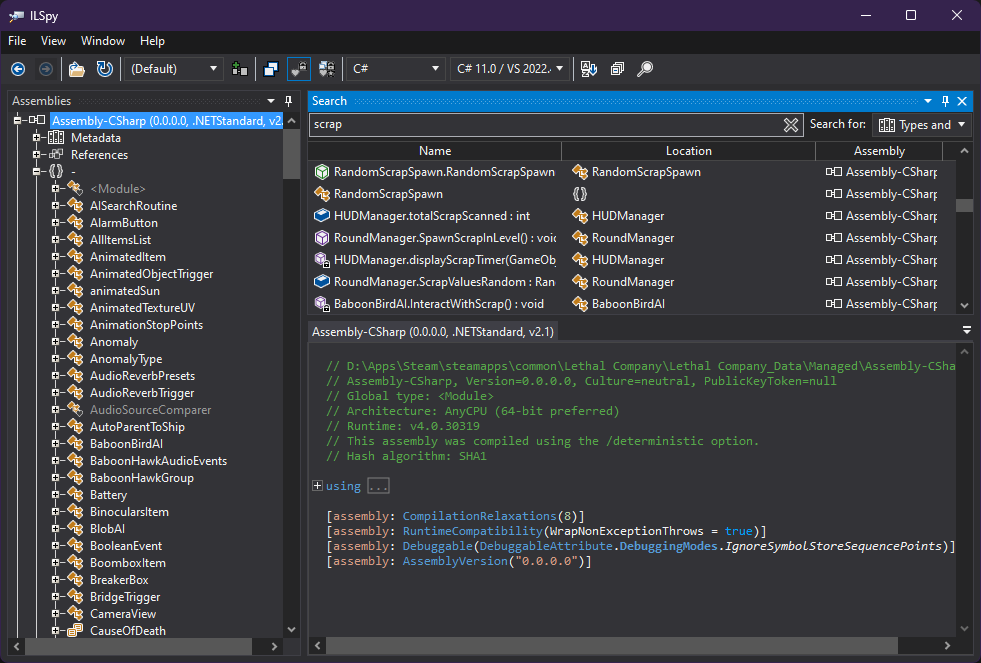Toggle show all types and members

point(327,69)
